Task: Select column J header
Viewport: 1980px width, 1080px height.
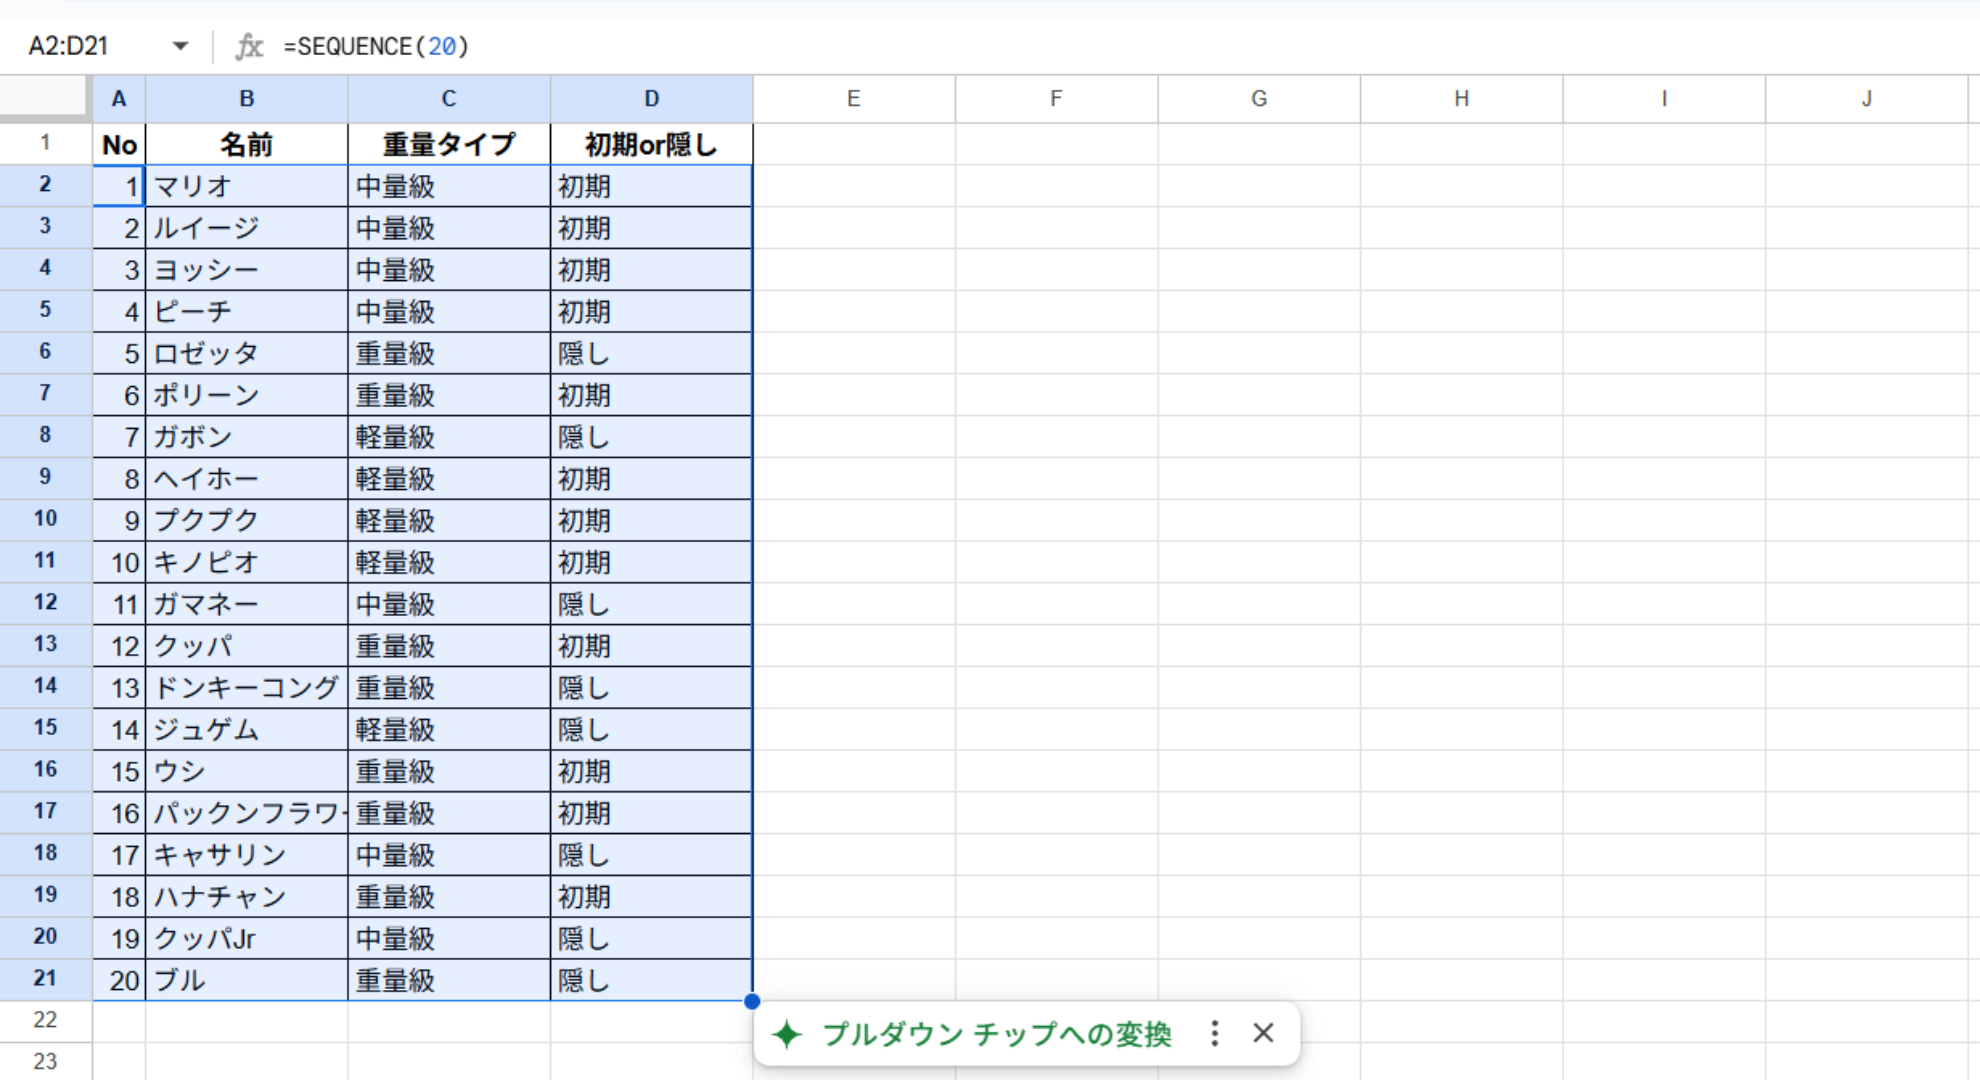Action: point(1866,98)
